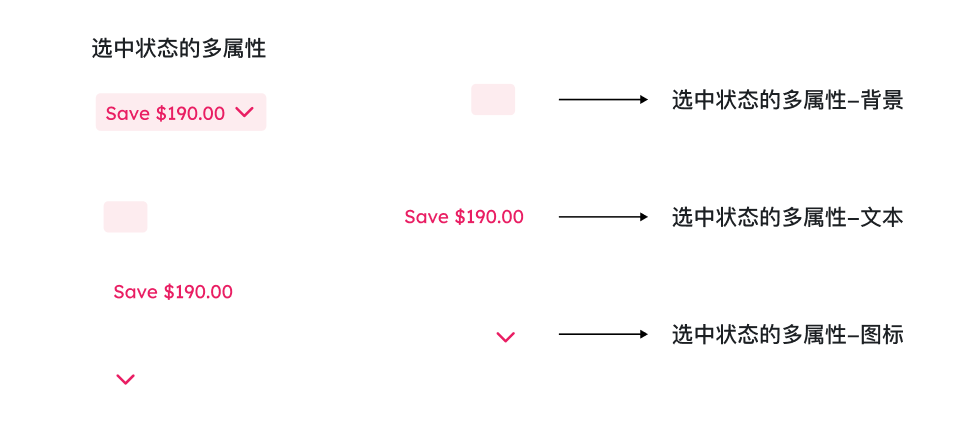Click the word 文本 ending the second label
The height and width of the screenshot is (440, 964).
tap(882, 217)
